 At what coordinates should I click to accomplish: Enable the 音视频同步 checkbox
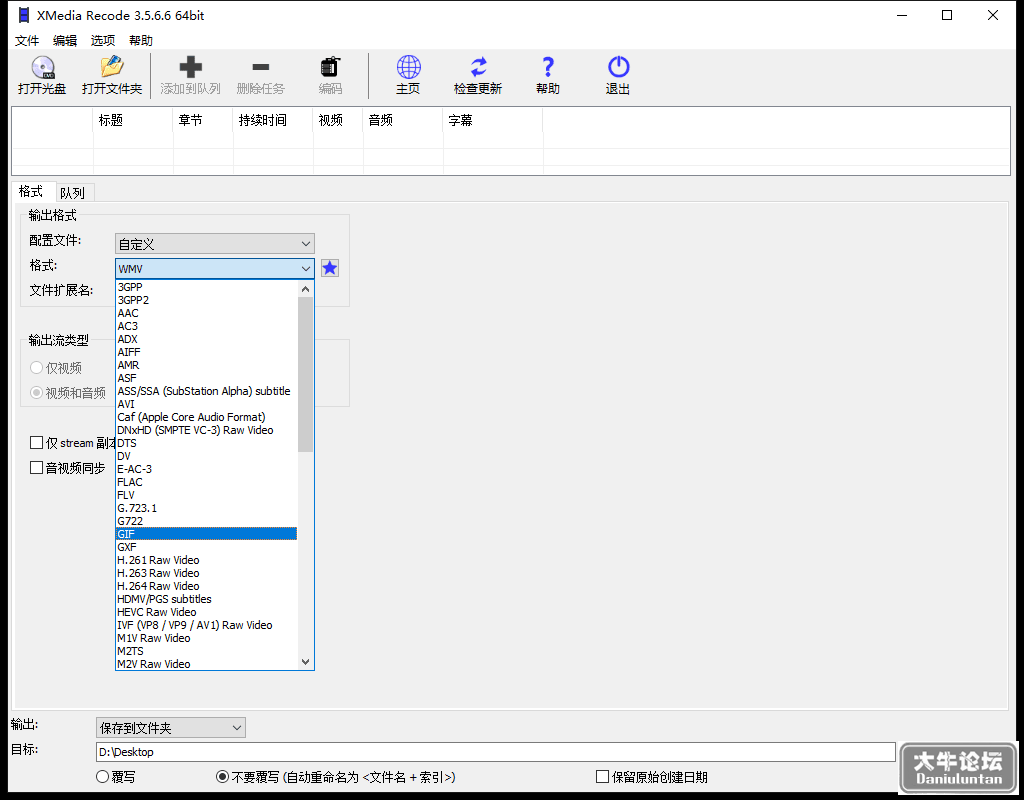click(37, 468)
